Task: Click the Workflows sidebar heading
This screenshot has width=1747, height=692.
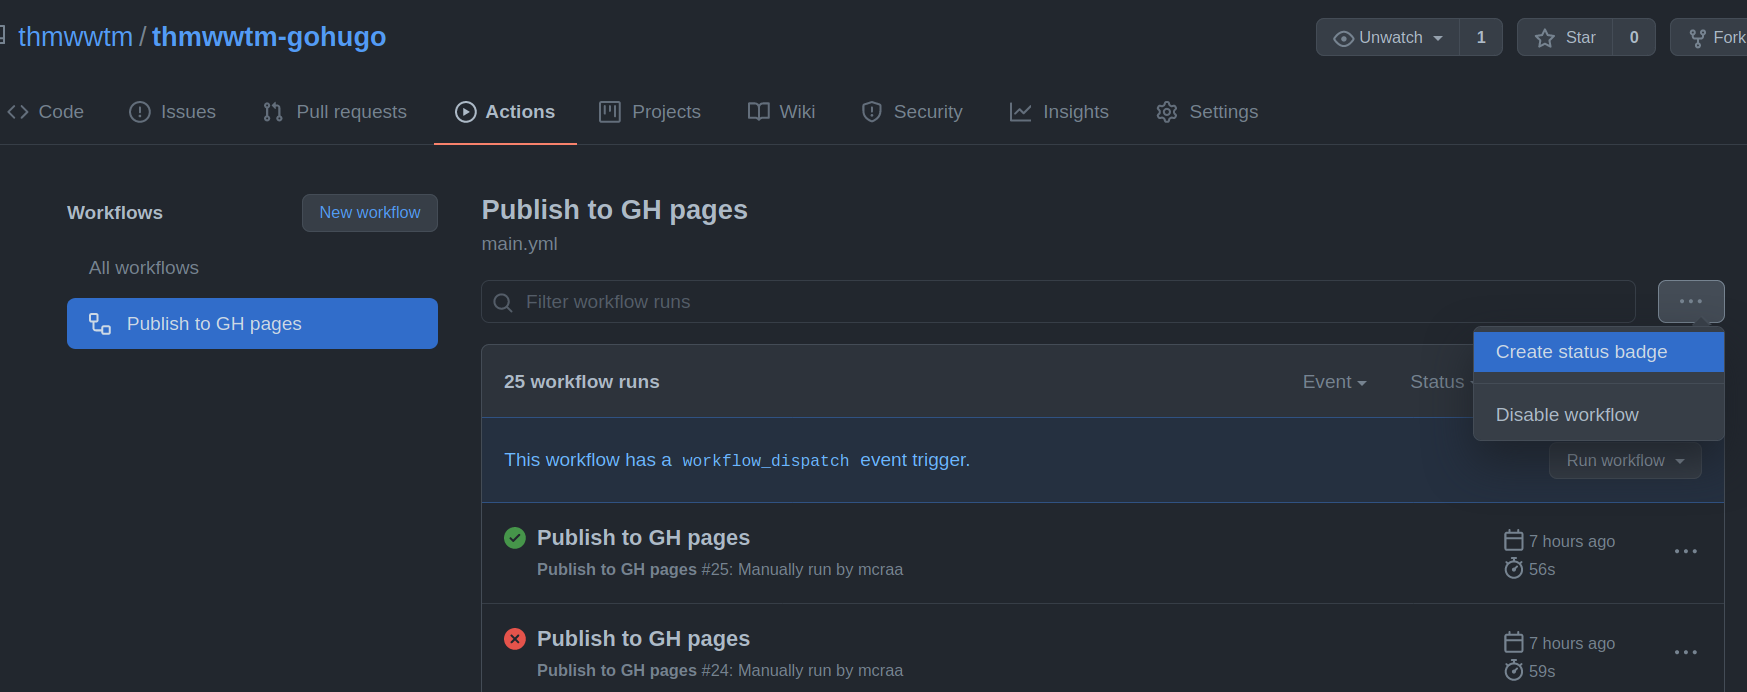Action: [115, 213]
